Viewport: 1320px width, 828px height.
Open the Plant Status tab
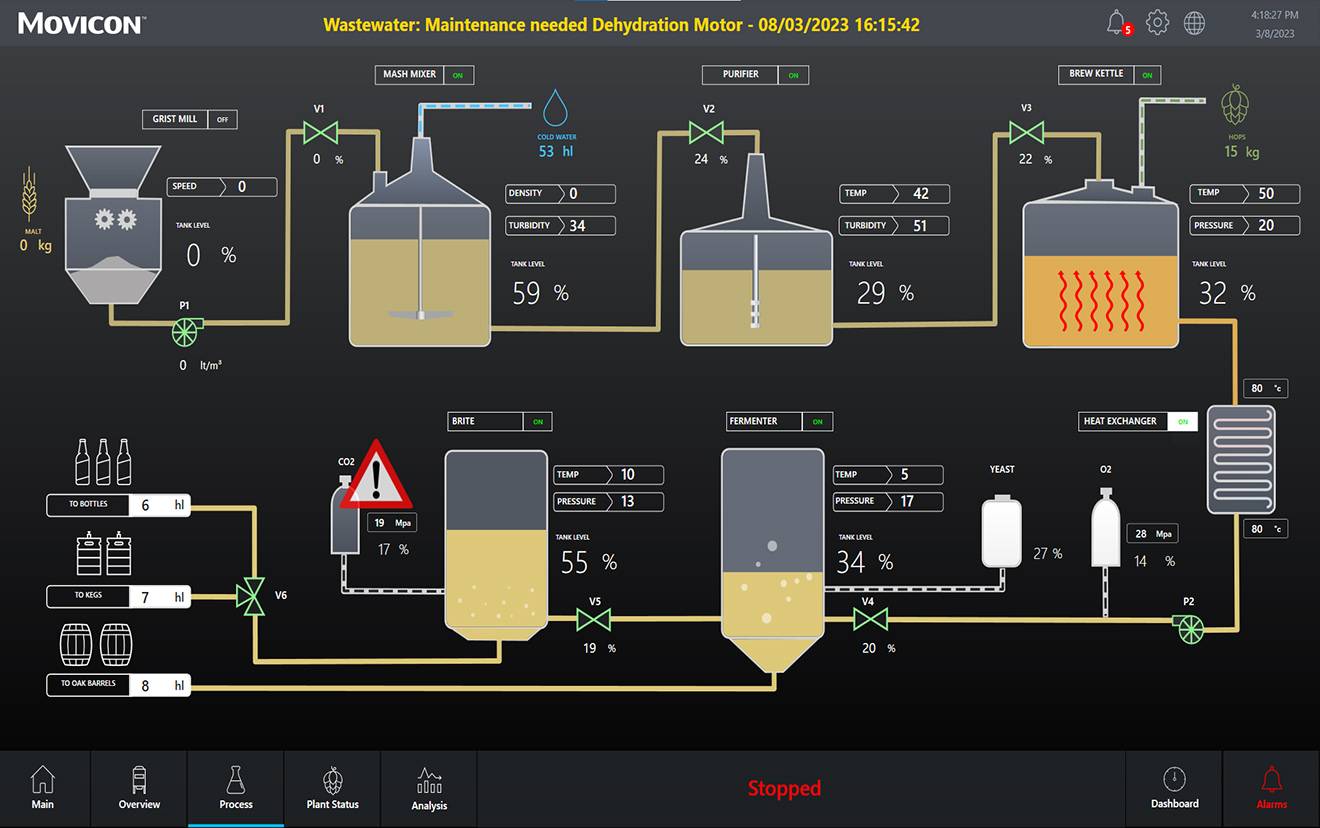(x=332, y=789)
